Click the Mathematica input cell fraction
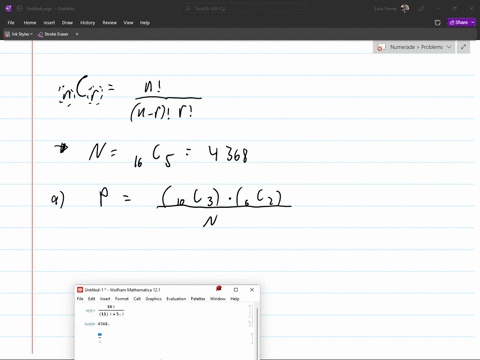 (x=111, y=310)
